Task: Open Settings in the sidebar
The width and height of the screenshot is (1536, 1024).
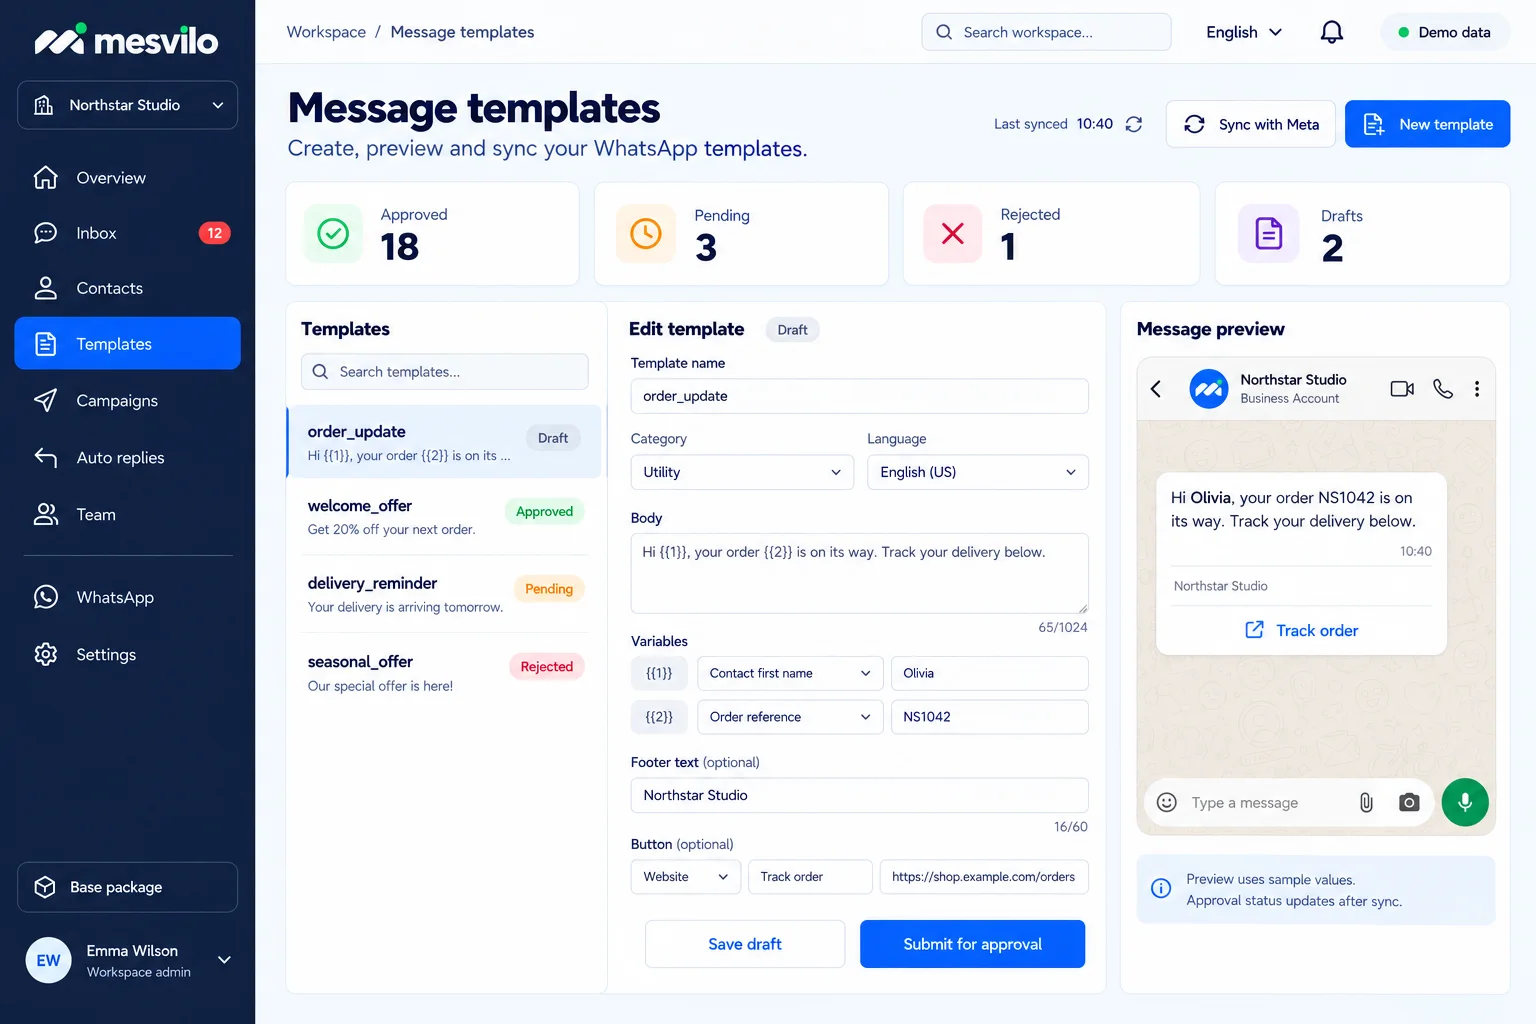Action: pyautogui.click(x=127, y=655)
